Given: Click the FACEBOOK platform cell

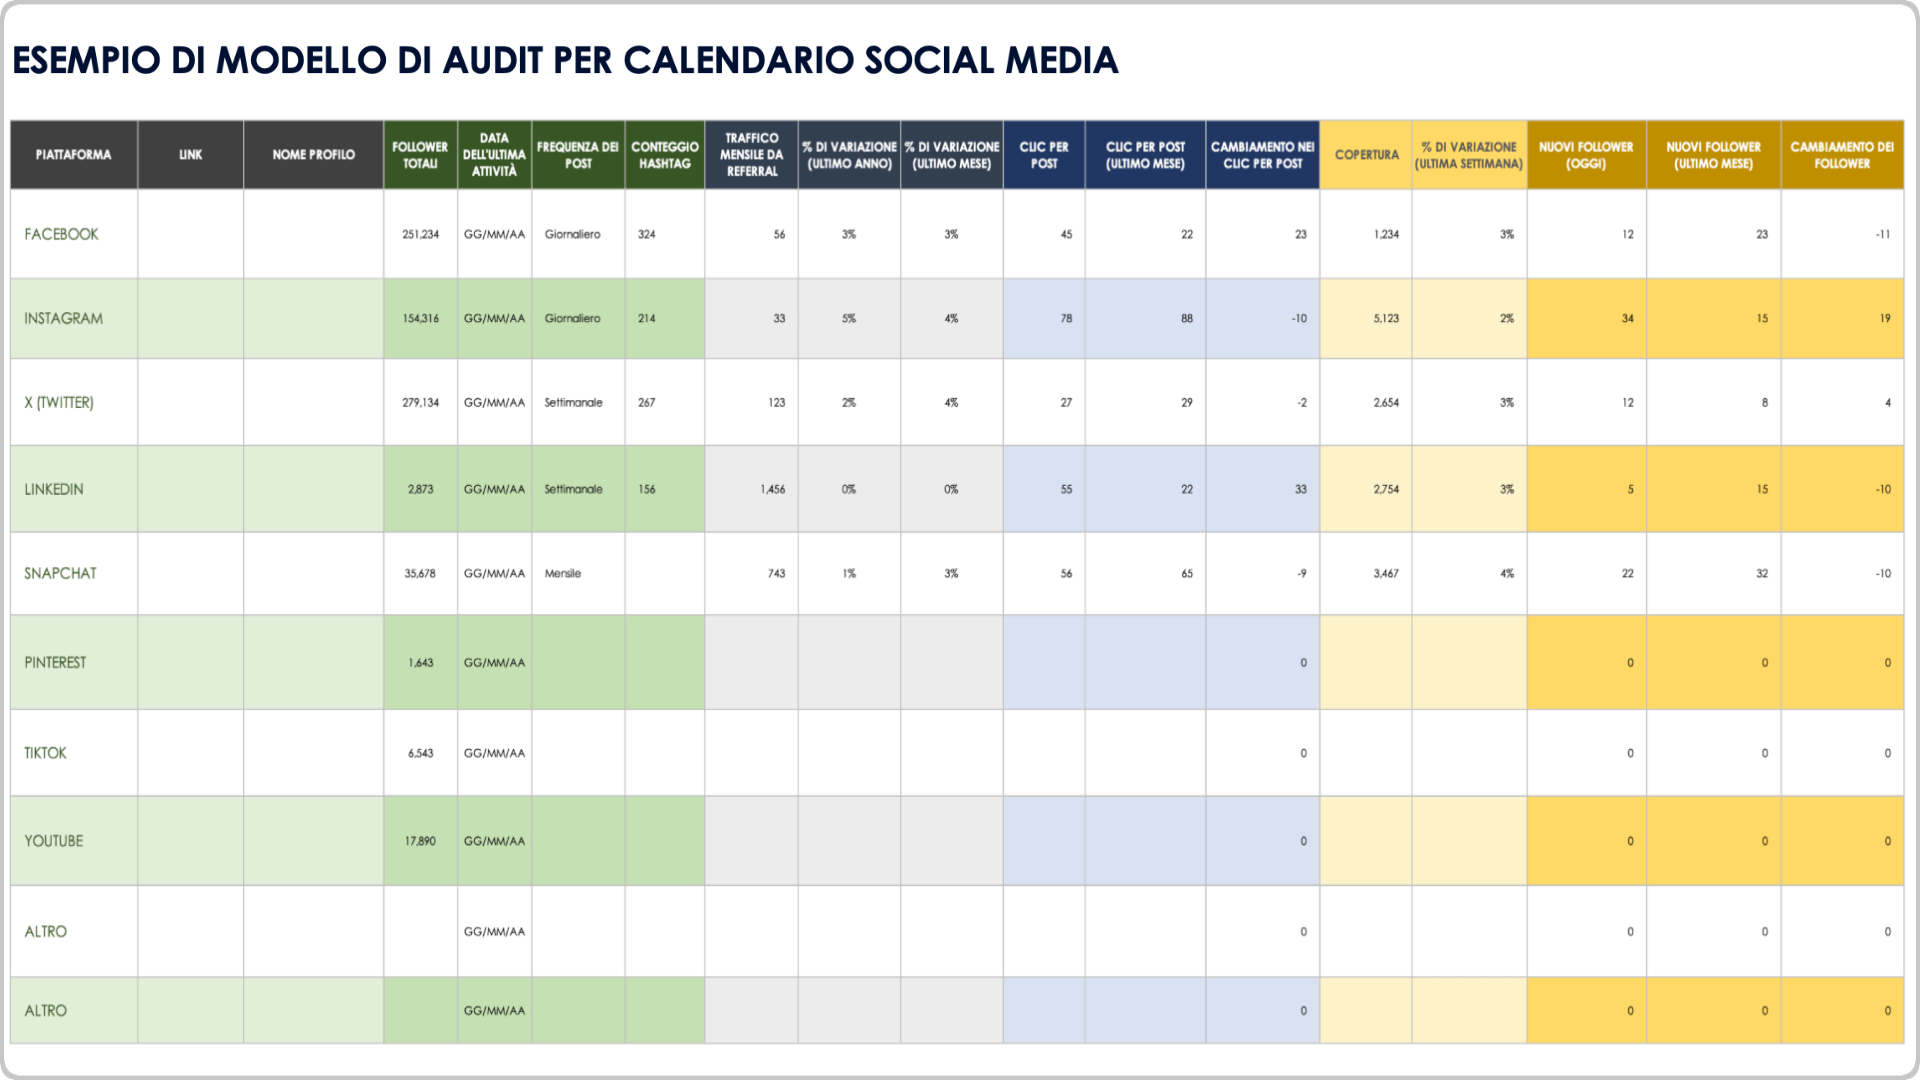Looking at the screenshot, I should 74,234.
